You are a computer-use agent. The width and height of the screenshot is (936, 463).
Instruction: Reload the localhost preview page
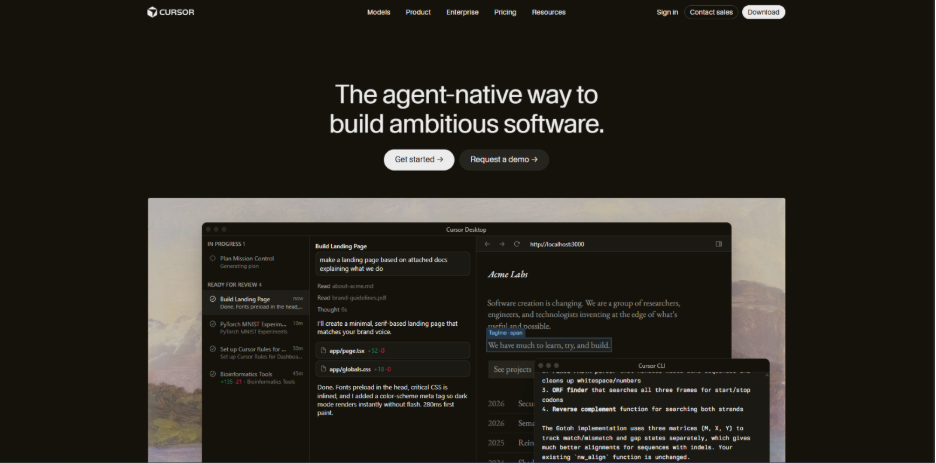pos(517,244)
